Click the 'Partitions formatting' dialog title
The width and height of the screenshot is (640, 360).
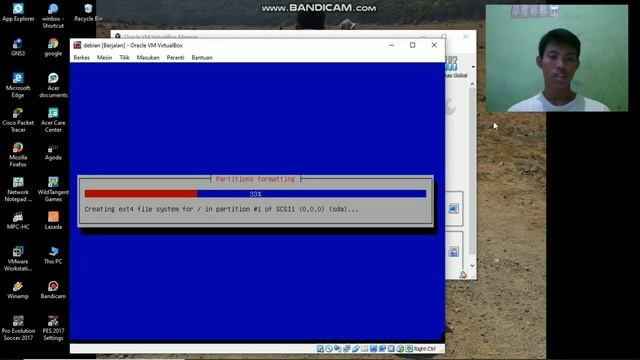(x=256, y=179)
